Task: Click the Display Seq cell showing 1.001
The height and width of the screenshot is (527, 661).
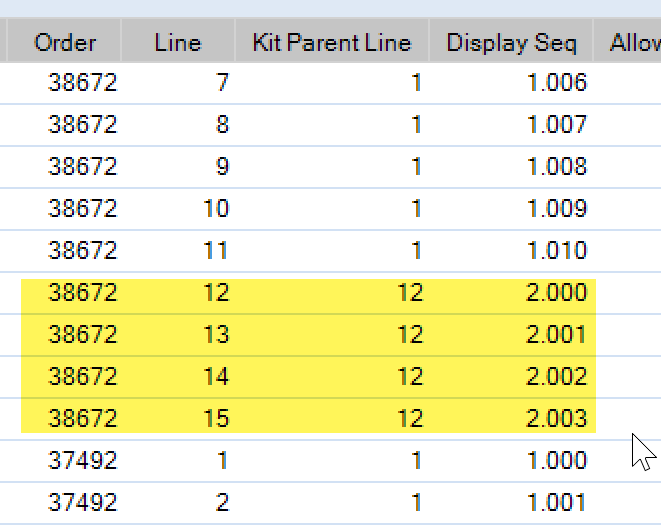Action: coord(557,502)
